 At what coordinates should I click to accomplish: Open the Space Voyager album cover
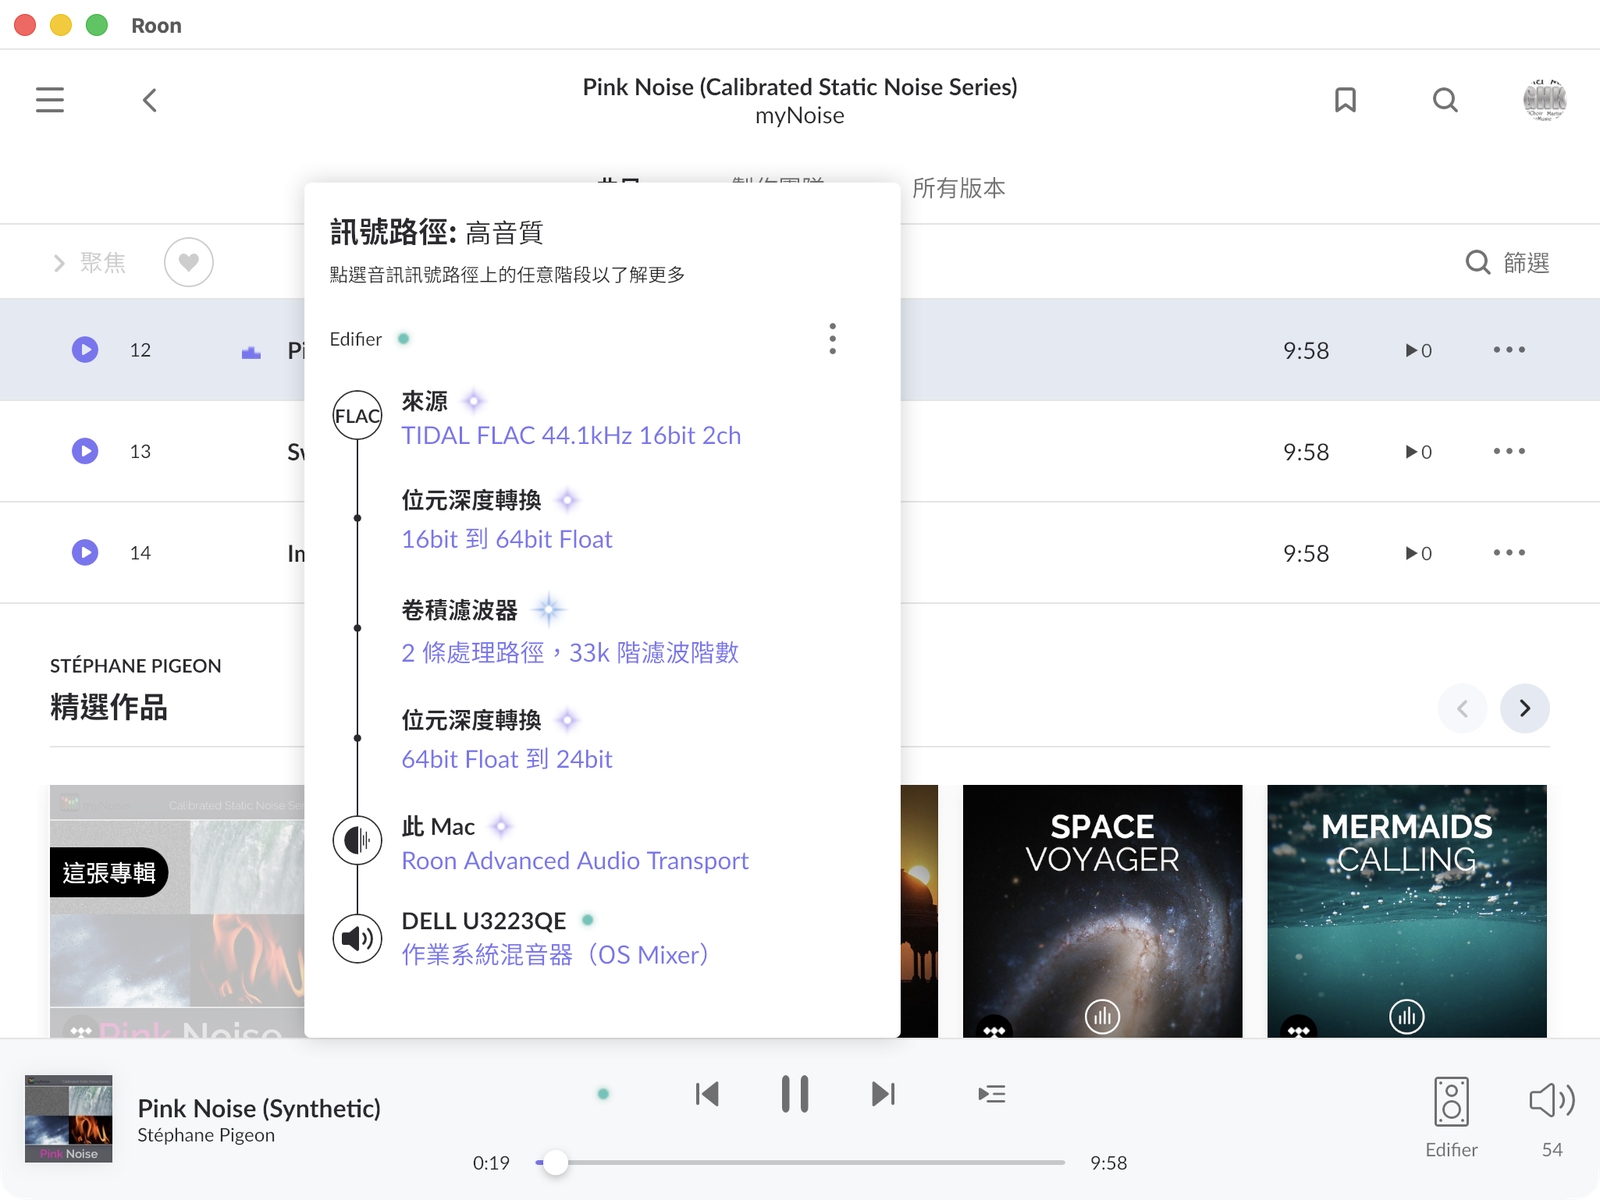coord(1102,911)
